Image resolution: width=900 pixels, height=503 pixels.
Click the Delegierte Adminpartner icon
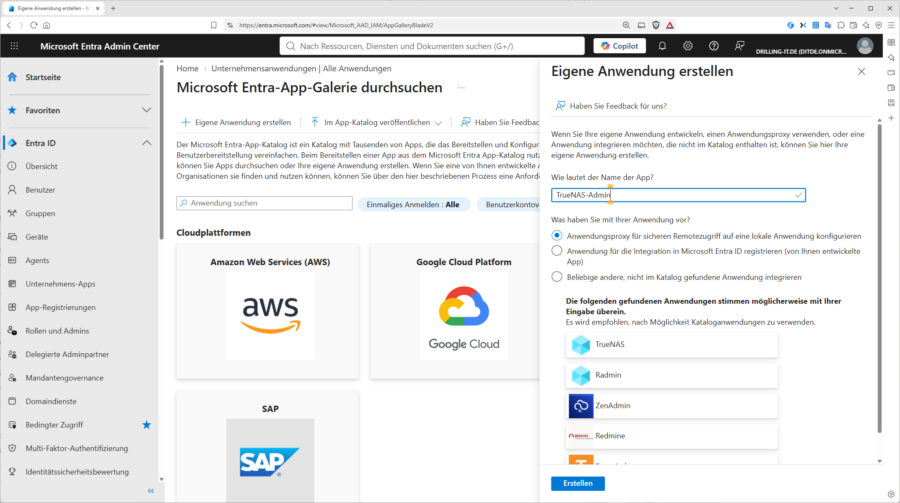coord(12,354)
